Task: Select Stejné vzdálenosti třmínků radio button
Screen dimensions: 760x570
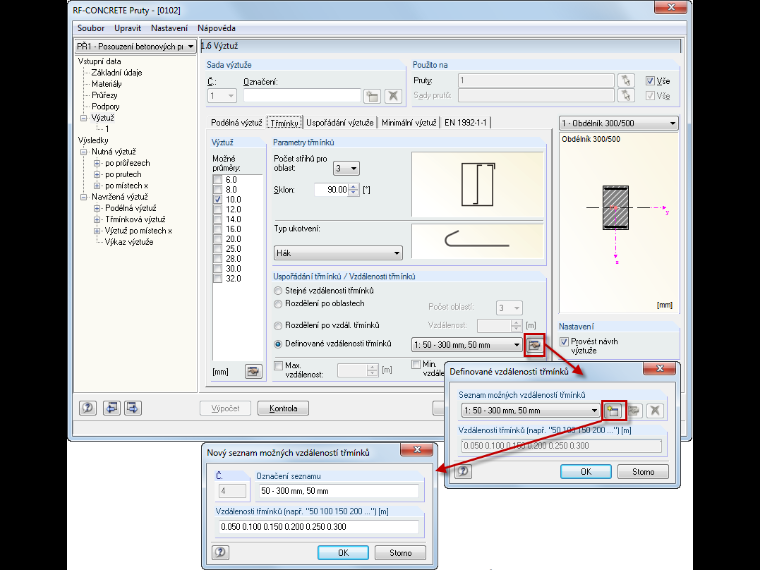Action: pos(278,291)
